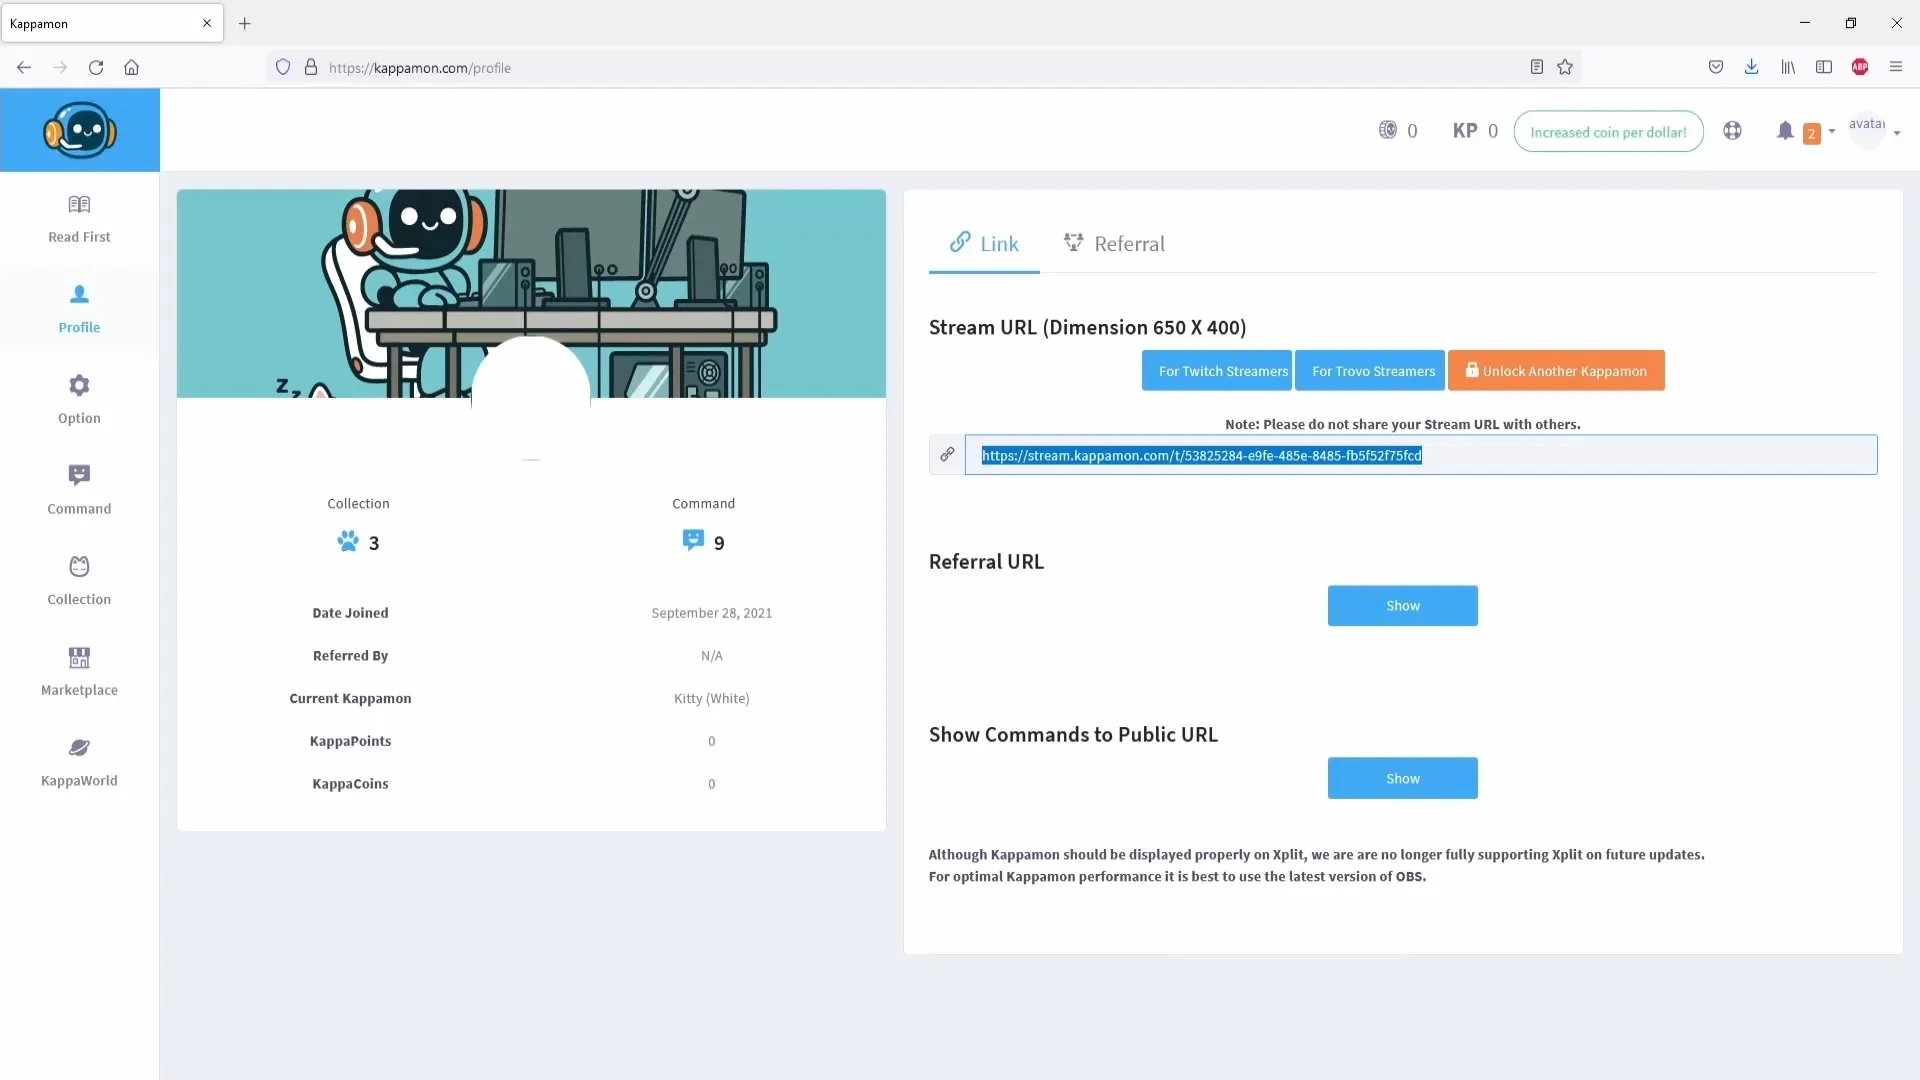Click the address bar URL
The image size is (1920, 1080).
(x=420, y=68)
